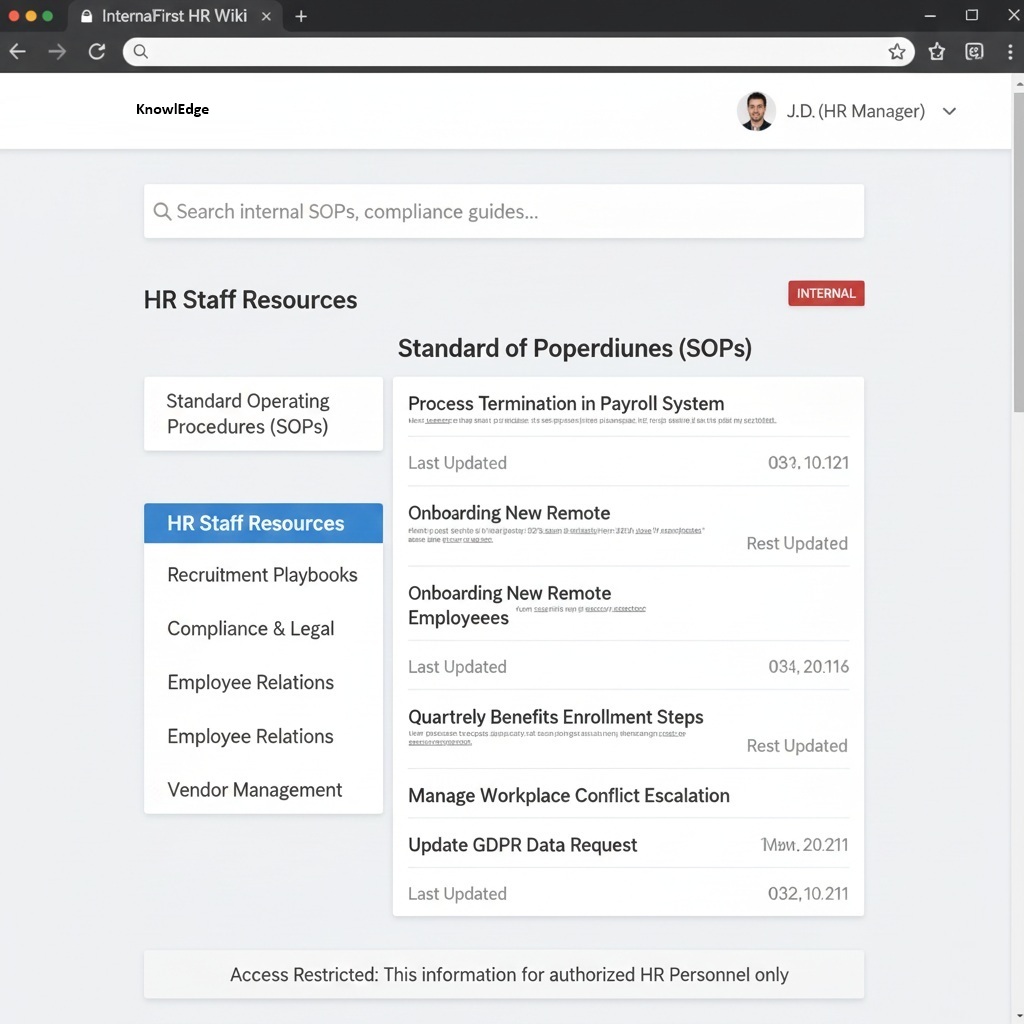Click the favorites star icon in toolbar
The width and height of the screenshot is (1024, 1024).
click(937, 52)
